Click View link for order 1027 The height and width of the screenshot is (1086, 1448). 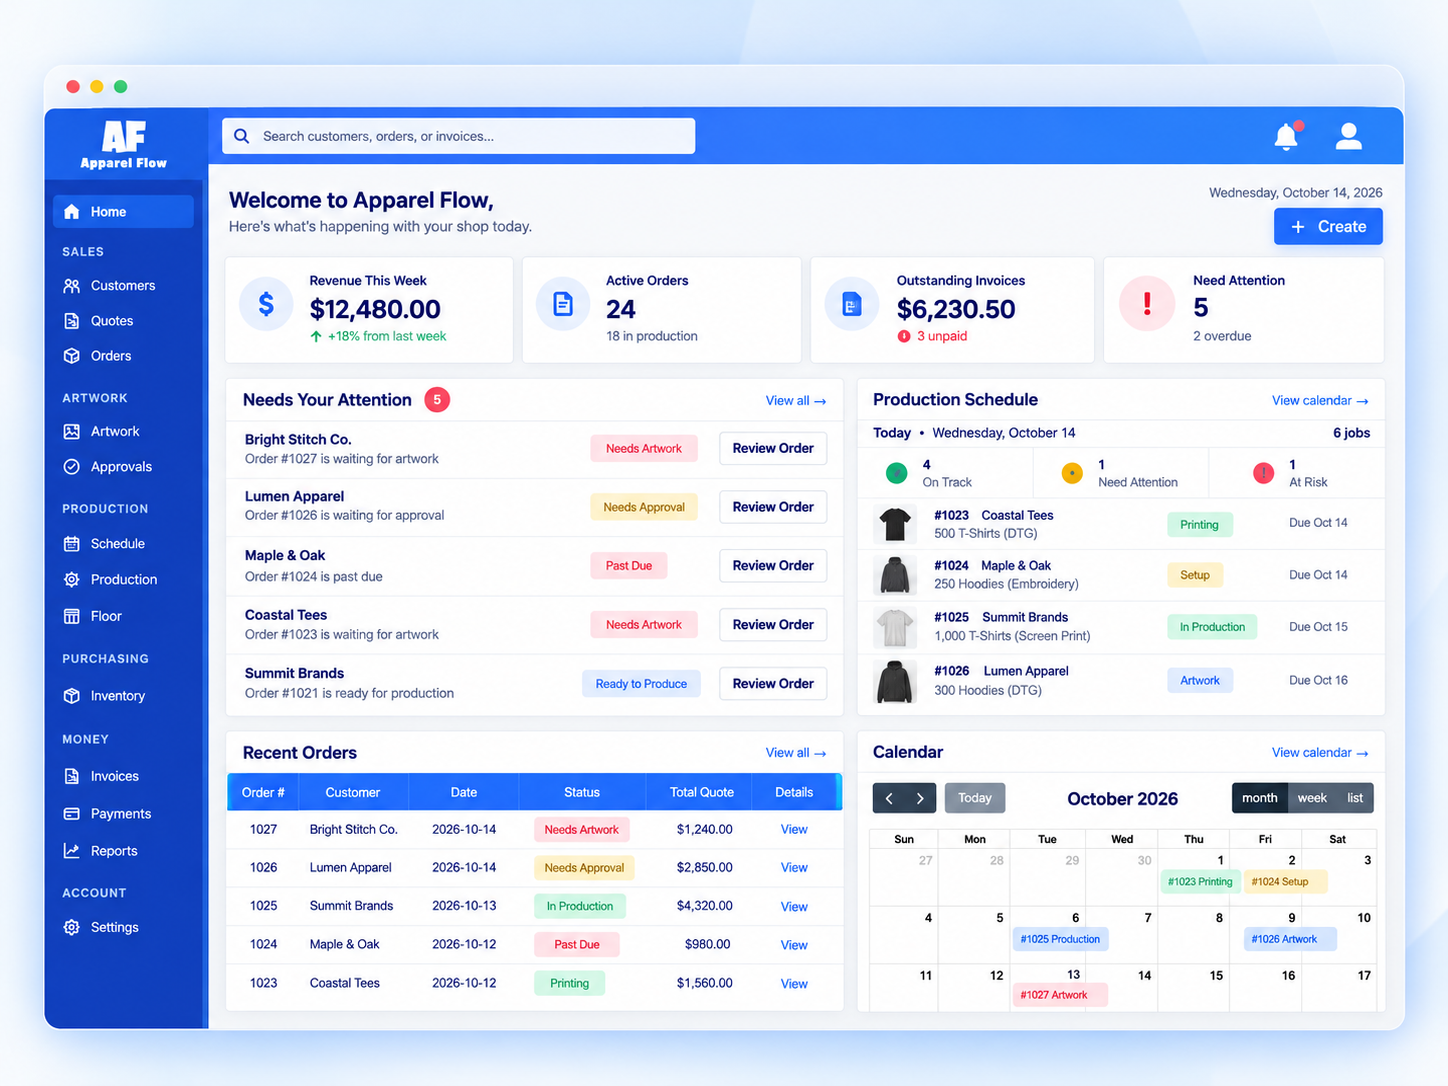click(794, 830)
